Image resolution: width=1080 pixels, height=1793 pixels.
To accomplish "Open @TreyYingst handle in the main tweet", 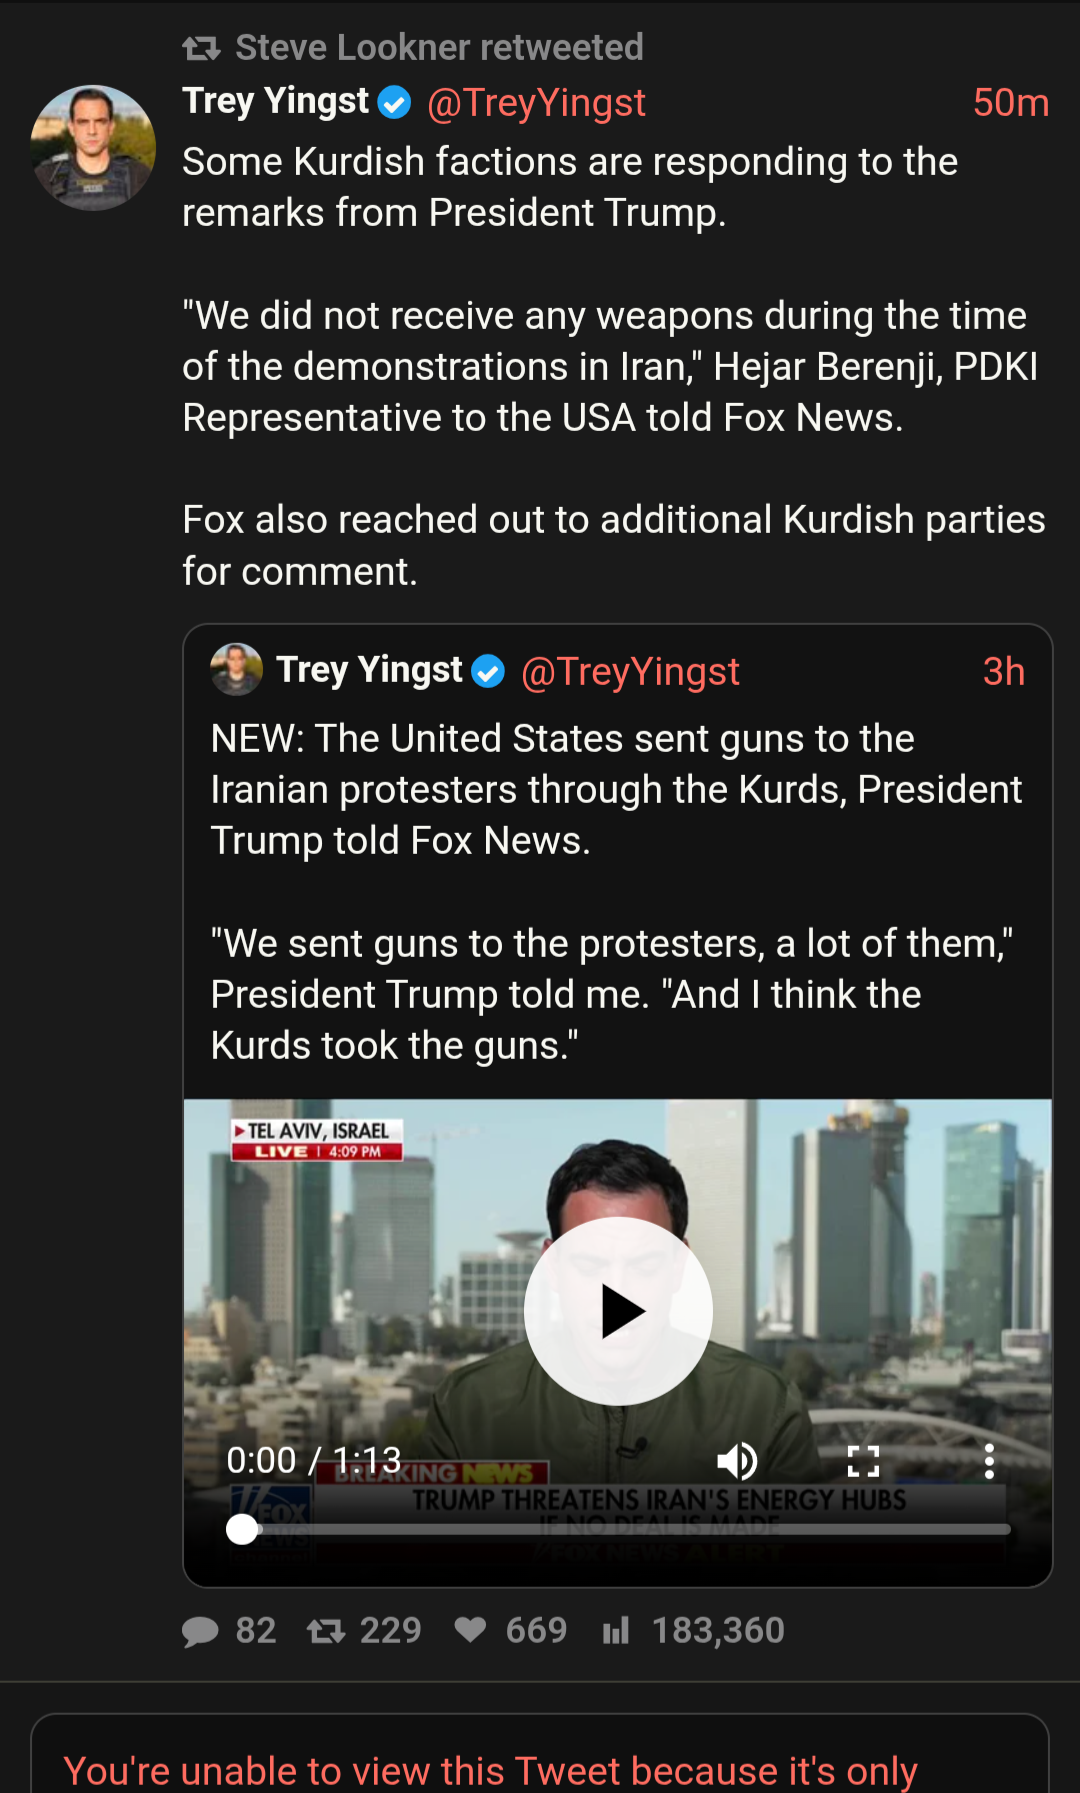I will coord(536,102).
